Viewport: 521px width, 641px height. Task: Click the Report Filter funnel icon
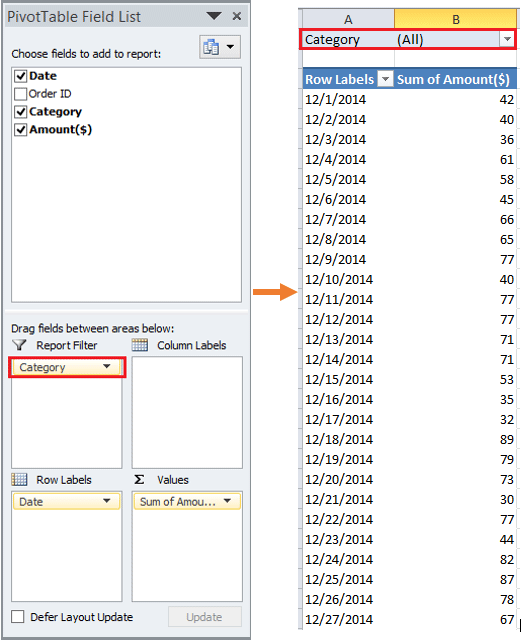tap(19, 345)
